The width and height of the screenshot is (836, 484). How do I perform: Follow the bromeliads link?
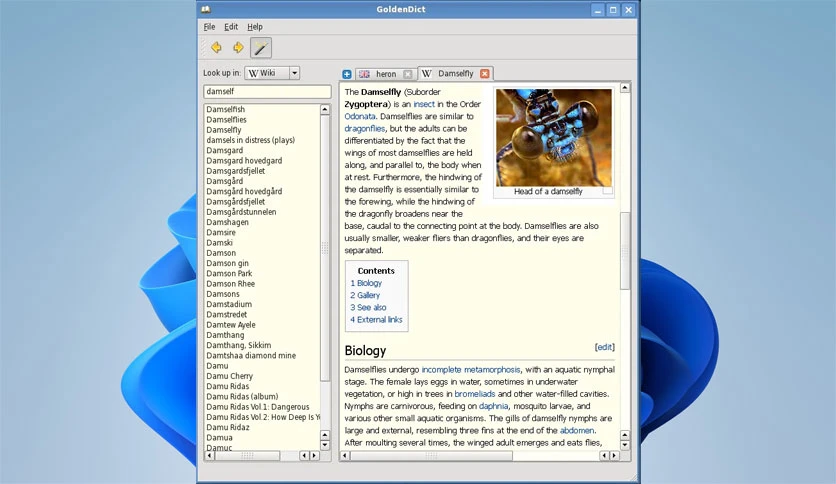[x=475, y=394]
